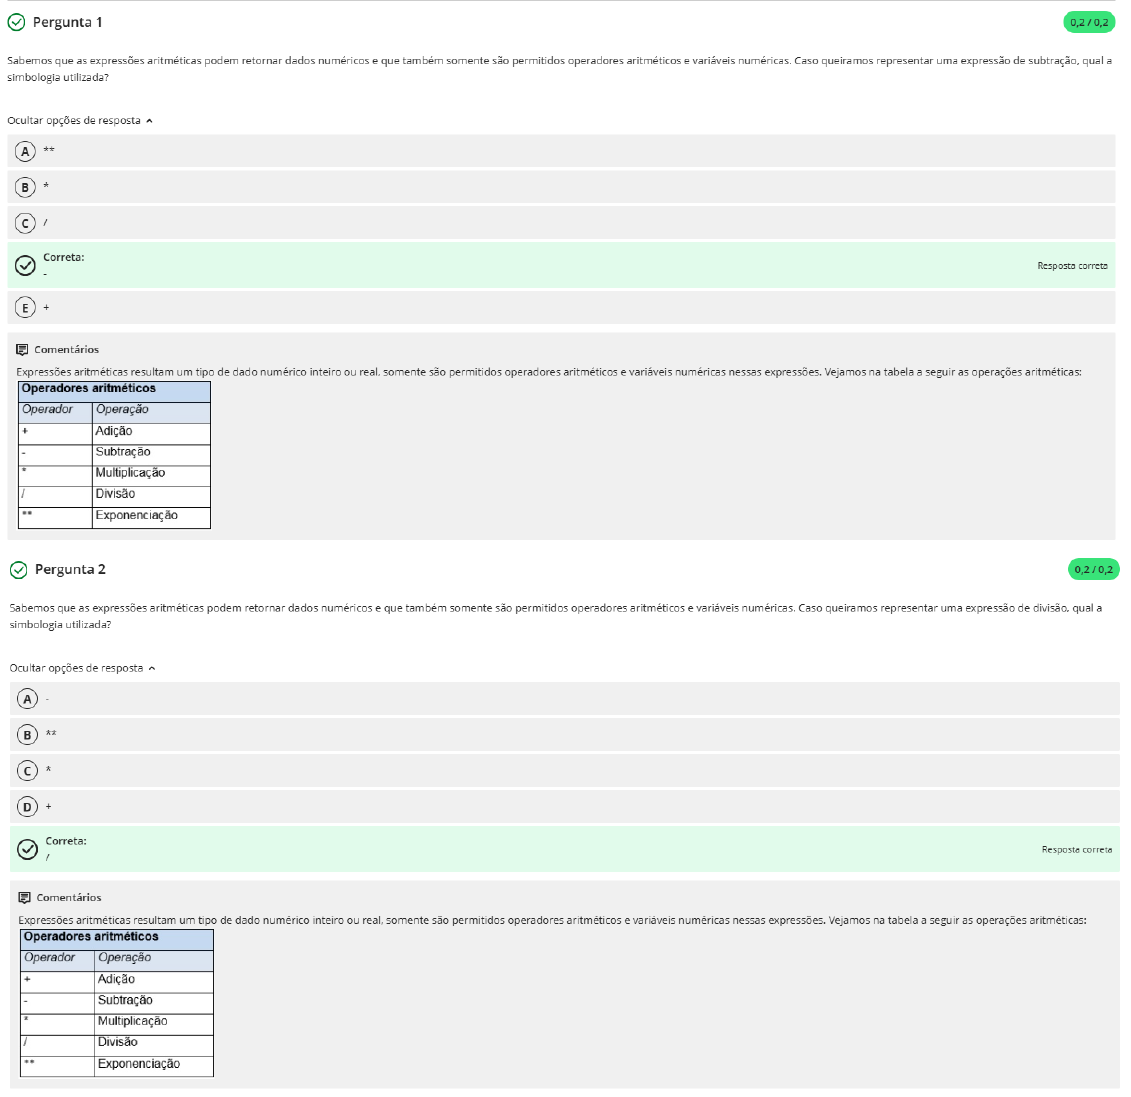Click the Pergunta 2 heading

point(70,570)
